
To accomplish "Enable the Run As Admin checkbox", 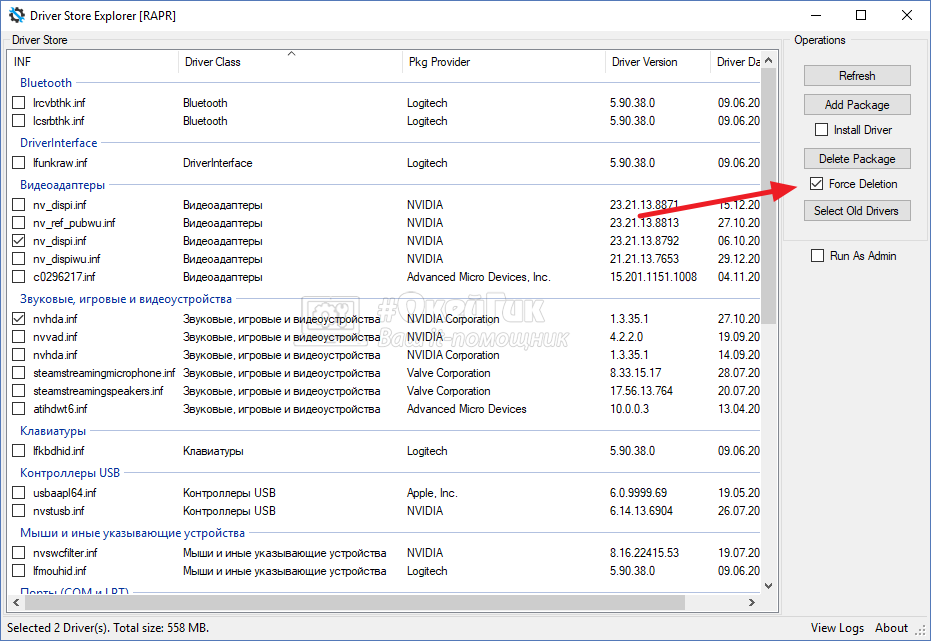I will [x=818, y=256].
